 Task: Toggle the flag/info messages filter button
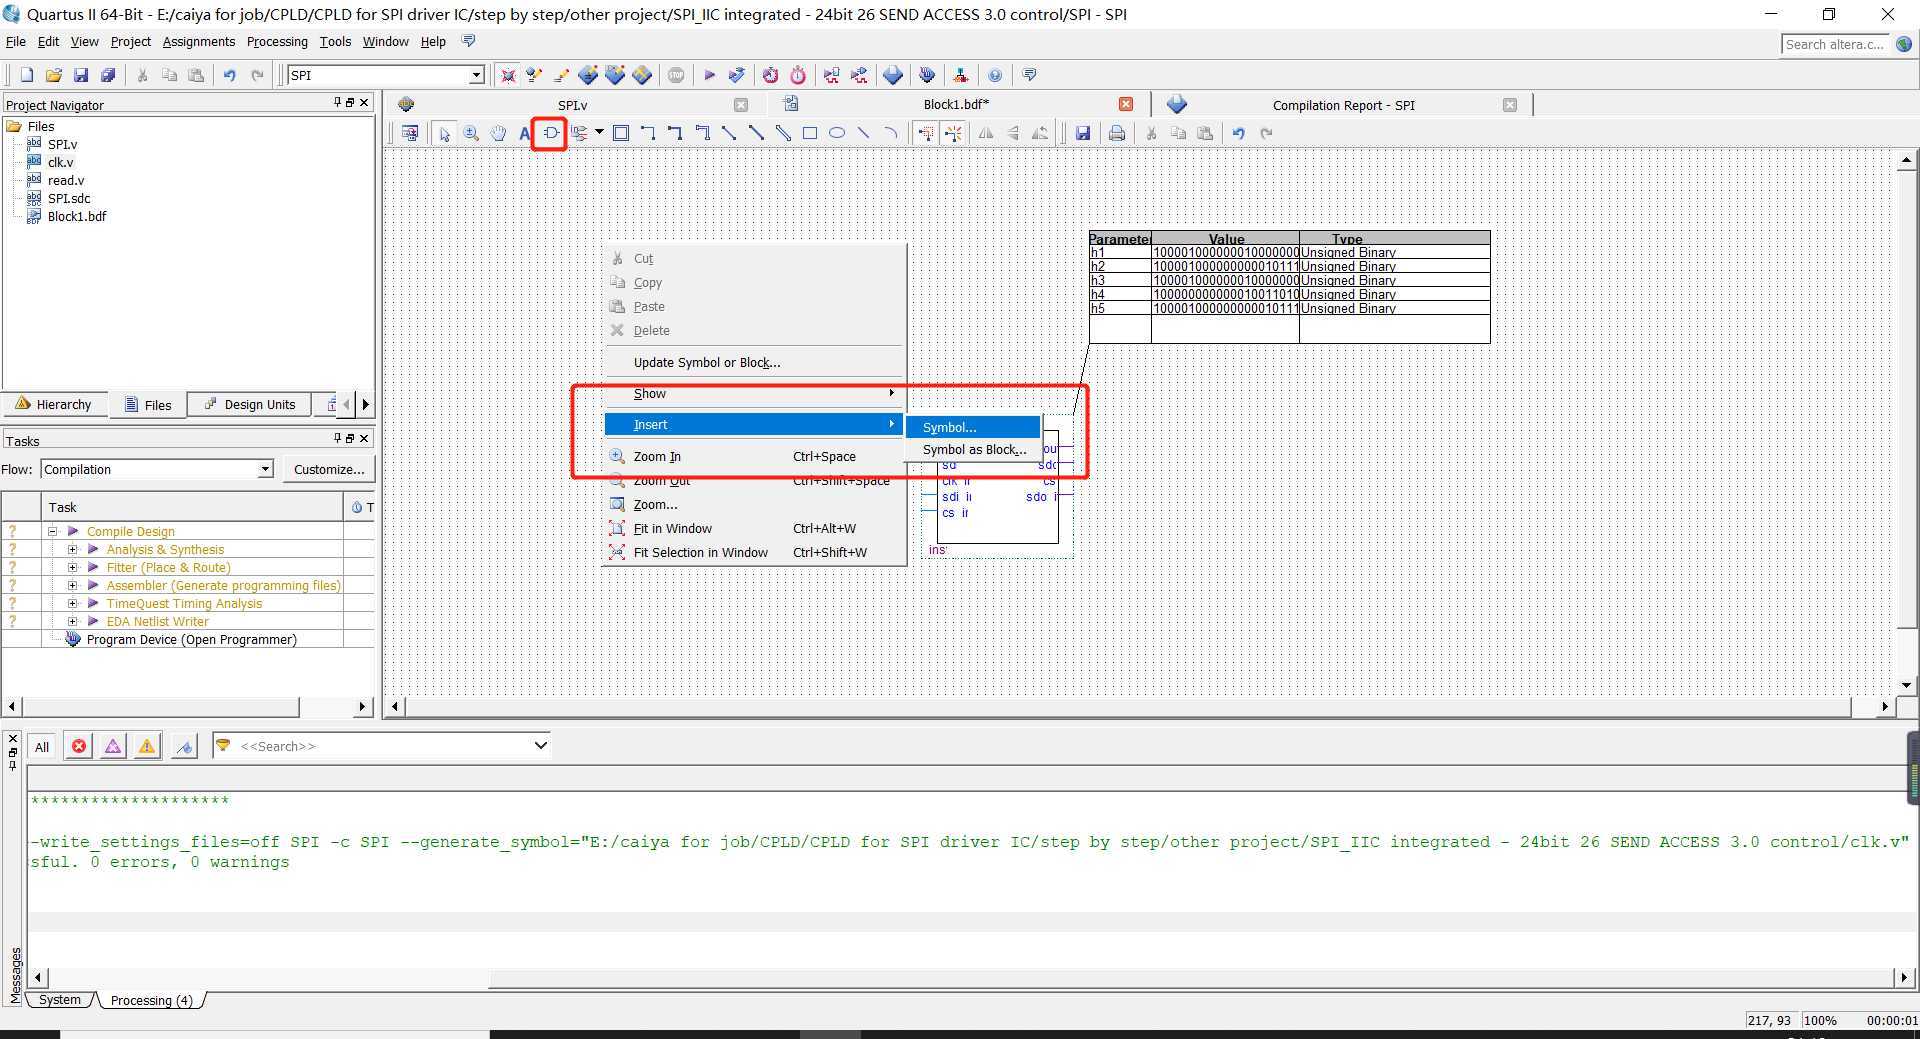pyautogui.click(x=184, y=746)
